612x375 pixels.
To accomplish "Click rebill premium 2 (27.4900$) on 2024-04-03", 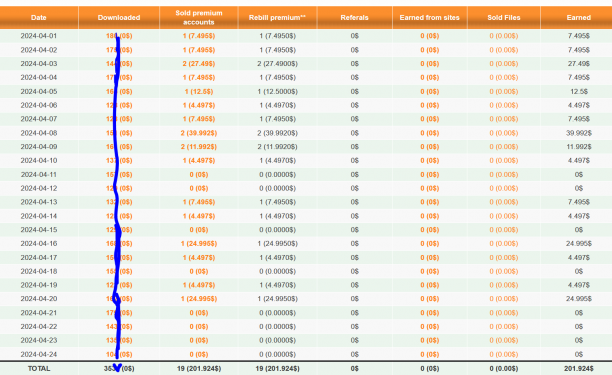I will tap(278, 64).
